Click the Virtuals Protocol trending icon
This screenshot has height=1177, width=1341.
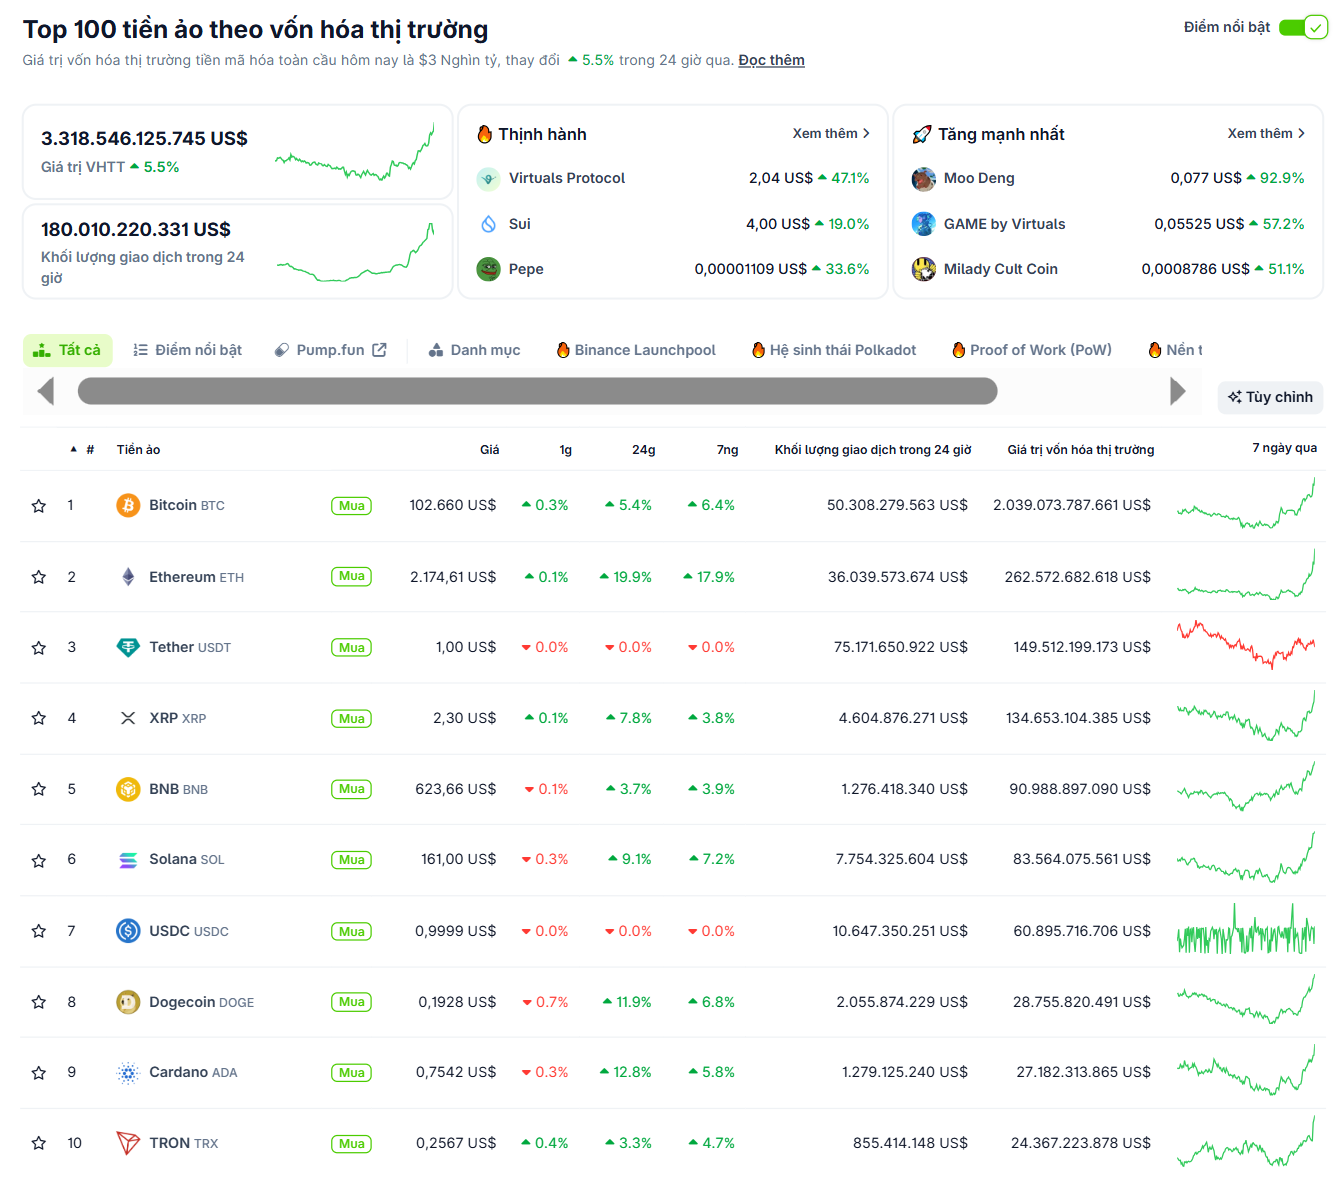488,179
